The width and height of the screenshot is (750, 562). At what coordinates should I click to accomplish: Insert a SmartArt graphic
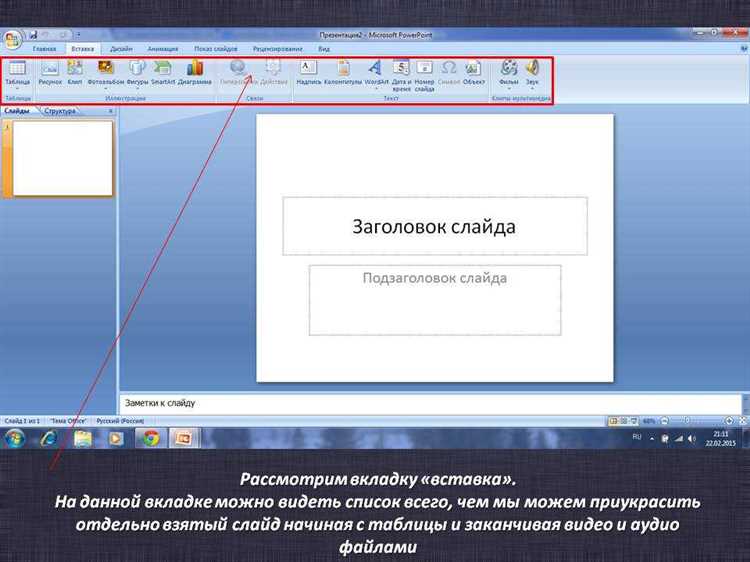163,73
